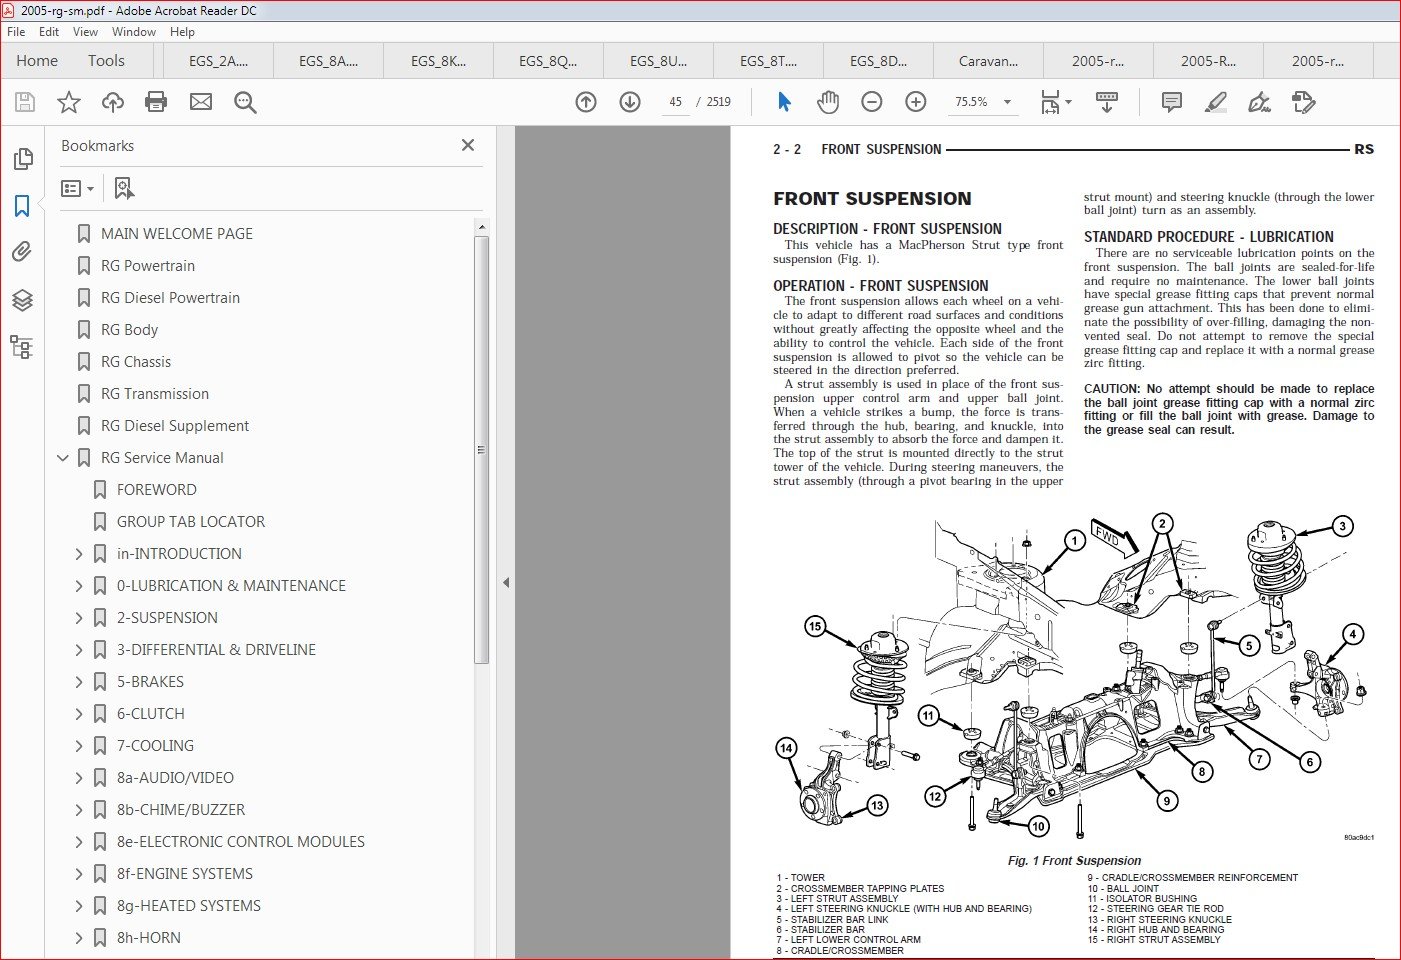Expand the 5-BRAKES bookmark
1401x960 pixels.
tap(79, 682)
